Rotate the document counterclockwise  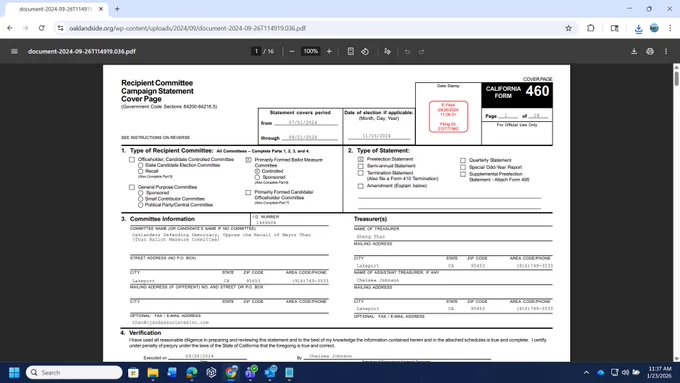click(365, 51)
